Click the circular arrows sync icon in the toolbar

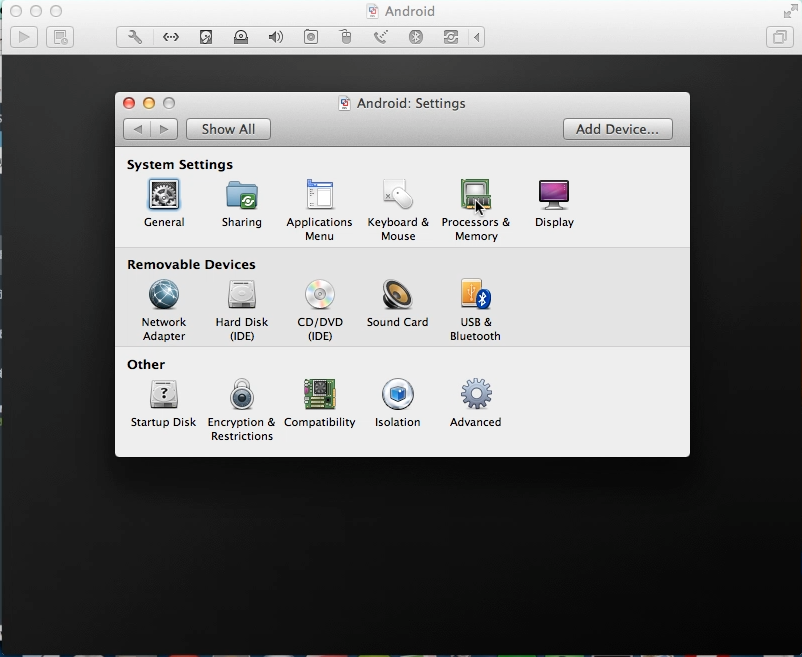(x=451, y=37)
